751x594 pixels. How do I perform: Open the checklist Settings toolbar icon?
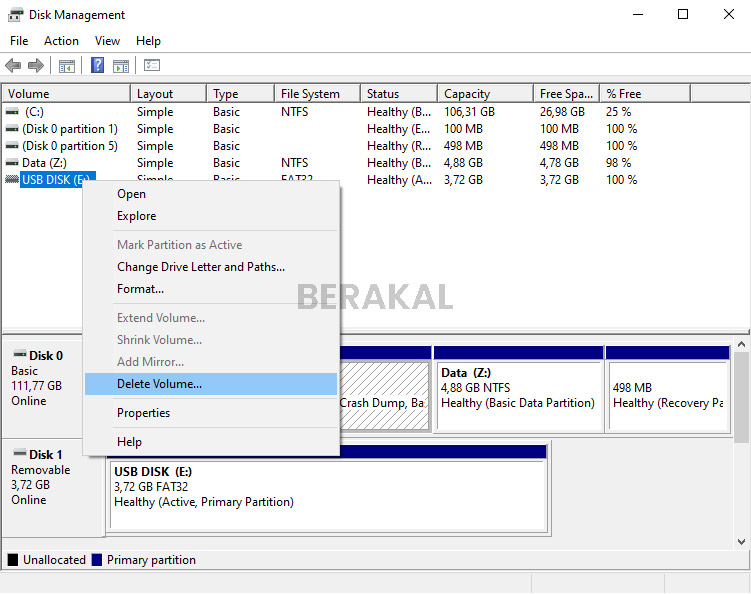point(152,66)
